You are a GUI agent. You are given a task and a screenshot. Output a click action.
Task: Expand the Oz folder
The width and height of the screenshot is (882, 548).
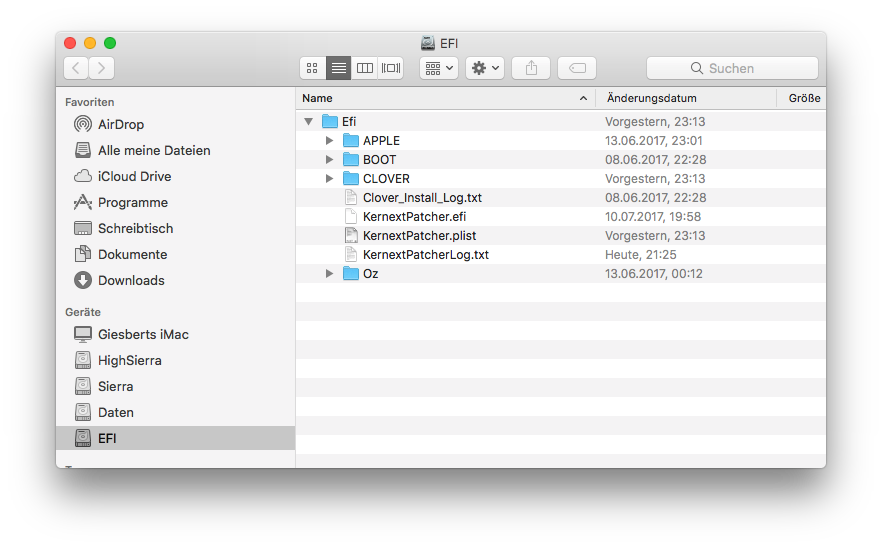[330, 273]
